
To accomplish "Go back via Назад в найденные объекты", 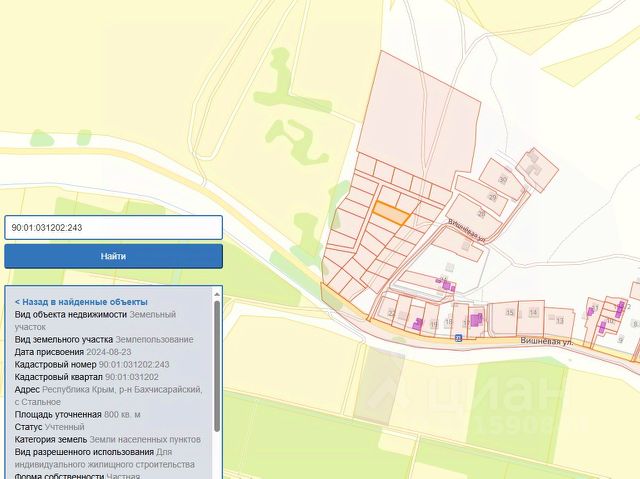I will click(x=81, y=302).
